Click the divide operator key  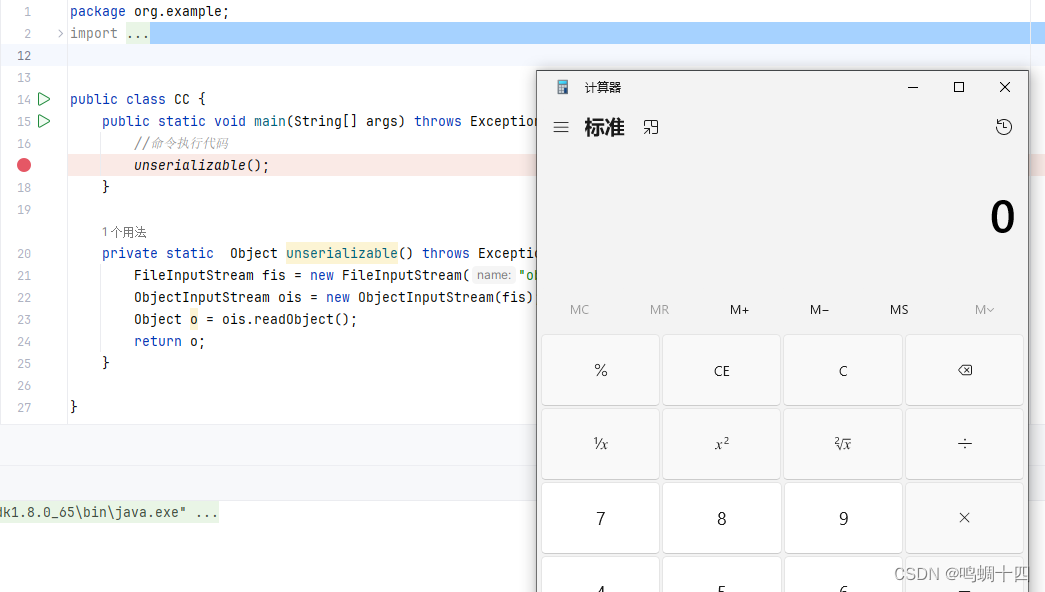click(964, 443)
